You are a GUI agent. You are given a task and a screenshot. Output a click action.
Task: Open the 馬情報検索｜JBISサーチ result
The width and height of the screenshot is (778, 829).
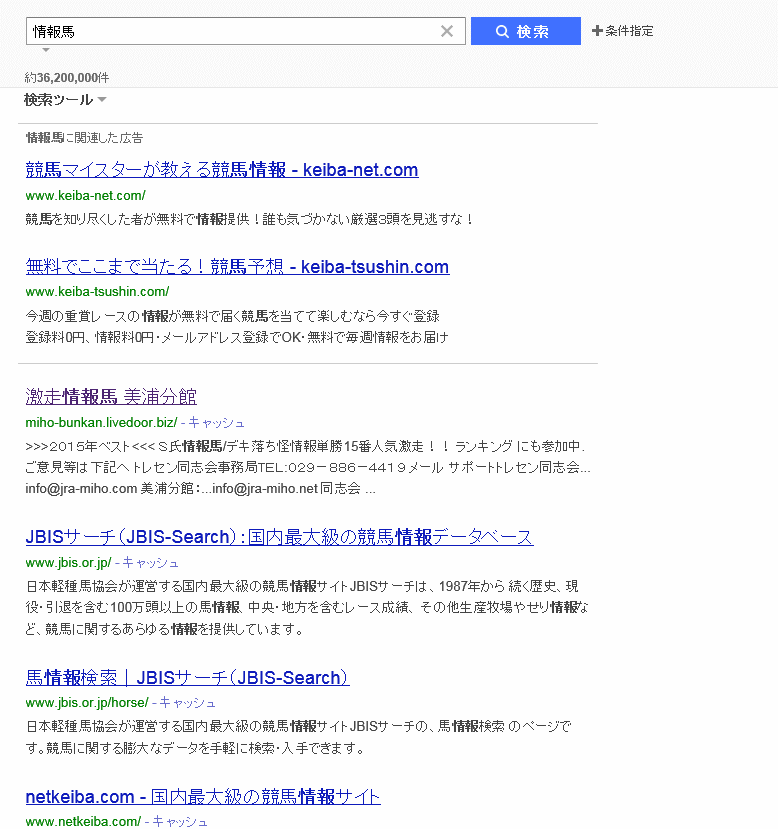[x=188, y=677]
